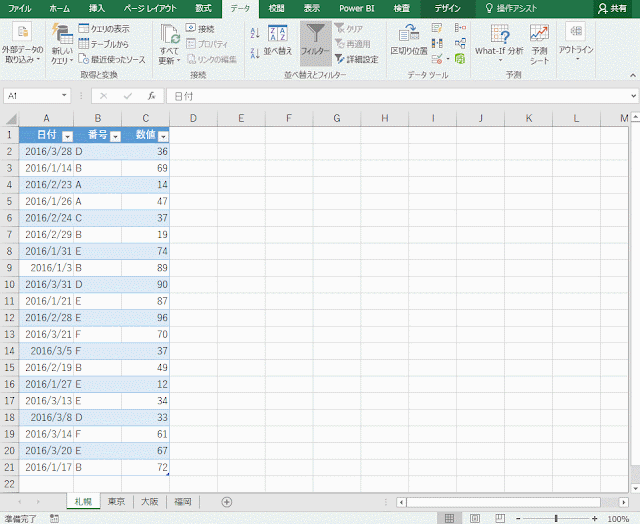Image resolution: width=640 pixels, height=524 pixels.
Task: Select Normal view in status bar
Action: click(x=449, y=519)
